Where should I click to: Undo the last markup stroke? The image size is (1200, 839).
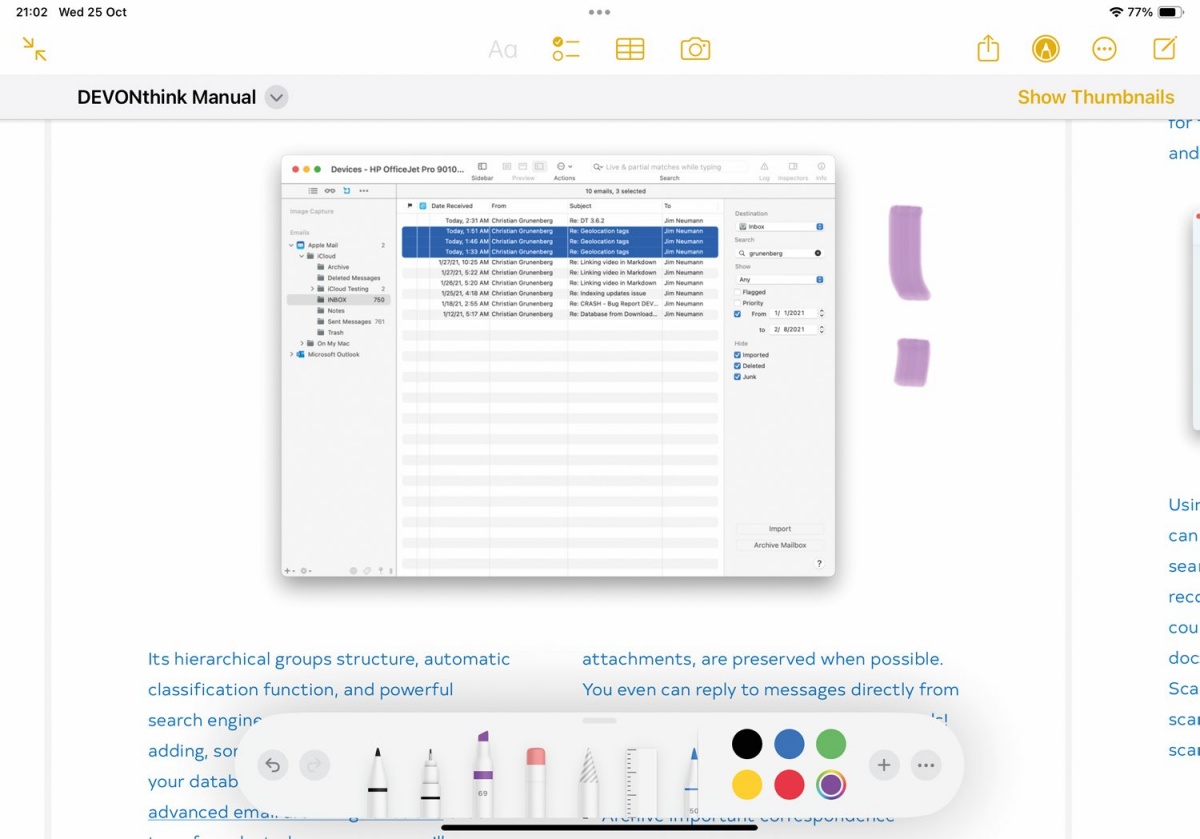click(x=272, y=766)
